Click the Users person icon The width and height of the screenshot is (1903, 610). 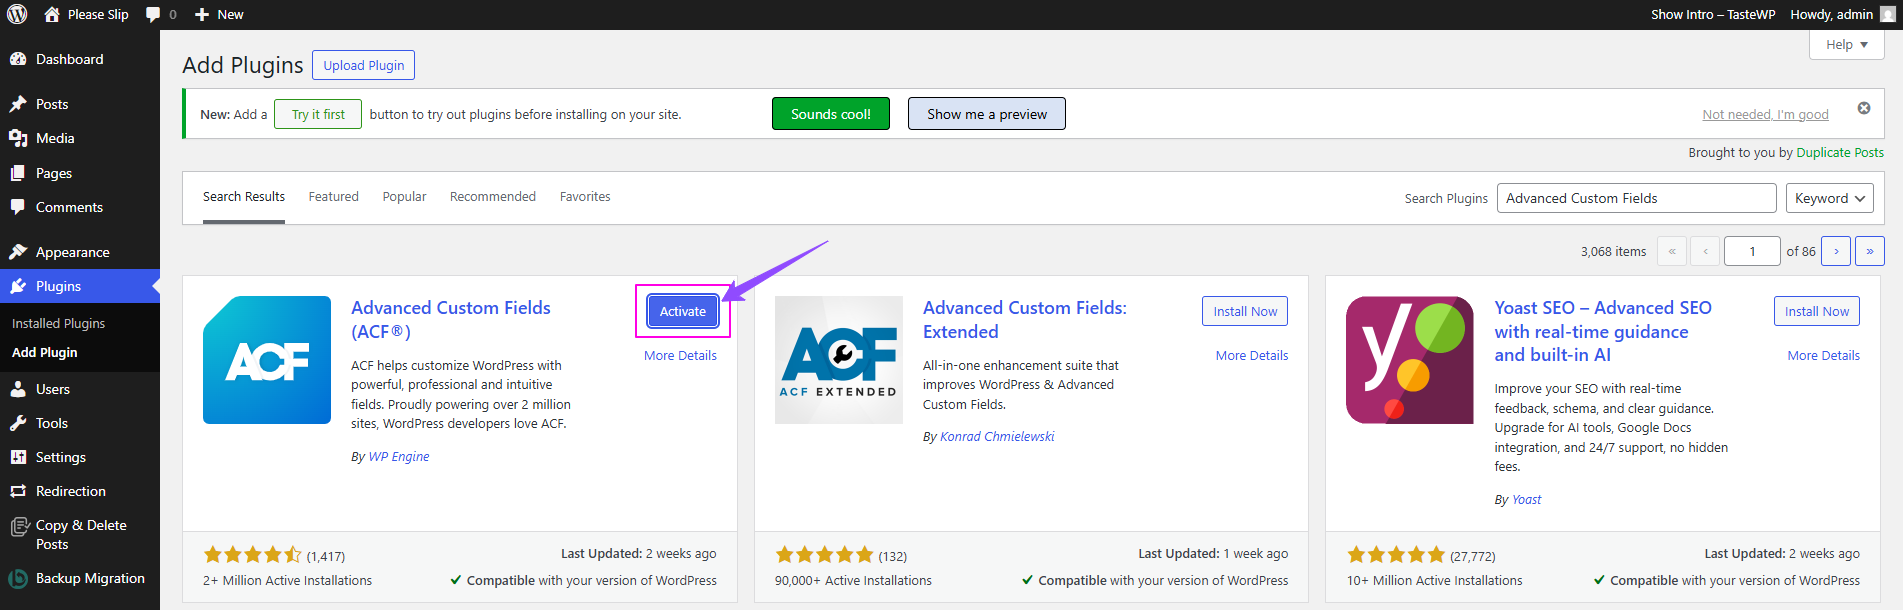tap(18, 389)
